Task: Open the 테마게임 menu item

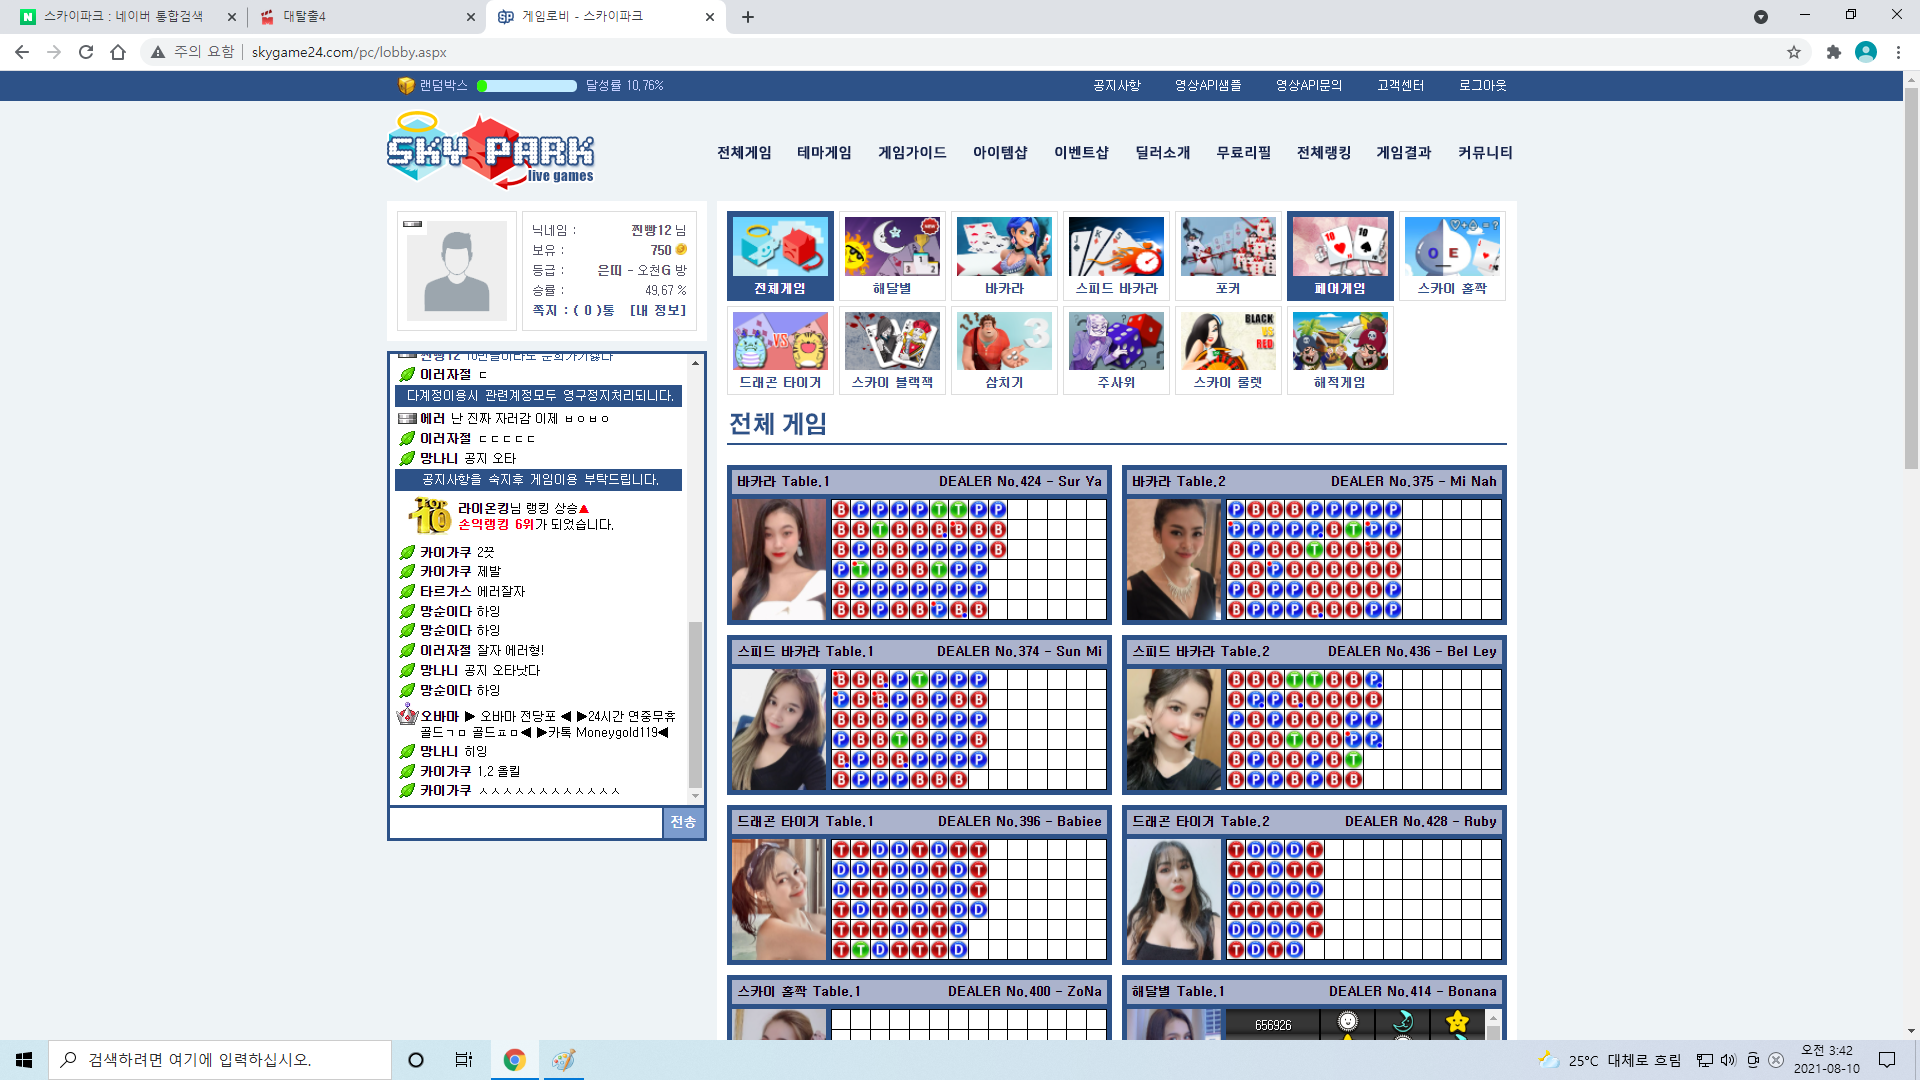Action: coord(824,153)
